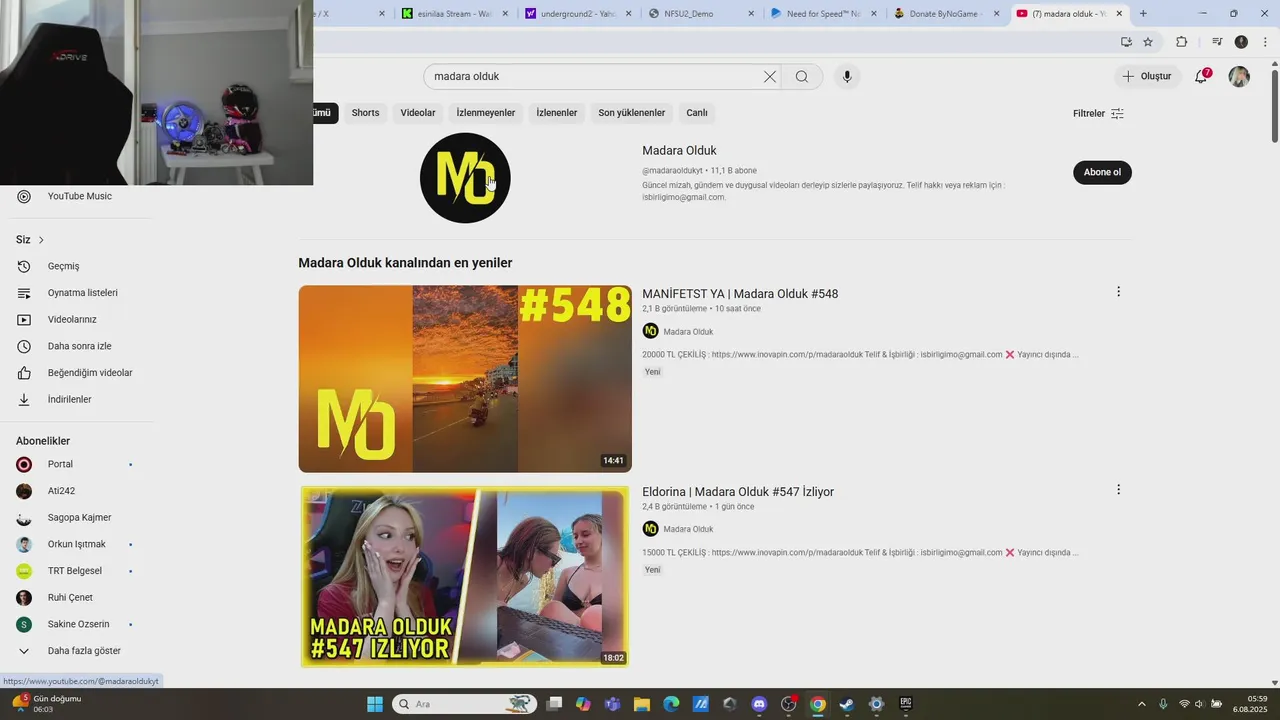Open Chrome profile avatar in toolbar
This screenshot has height=720, width=1280.
coord(1241,42)
